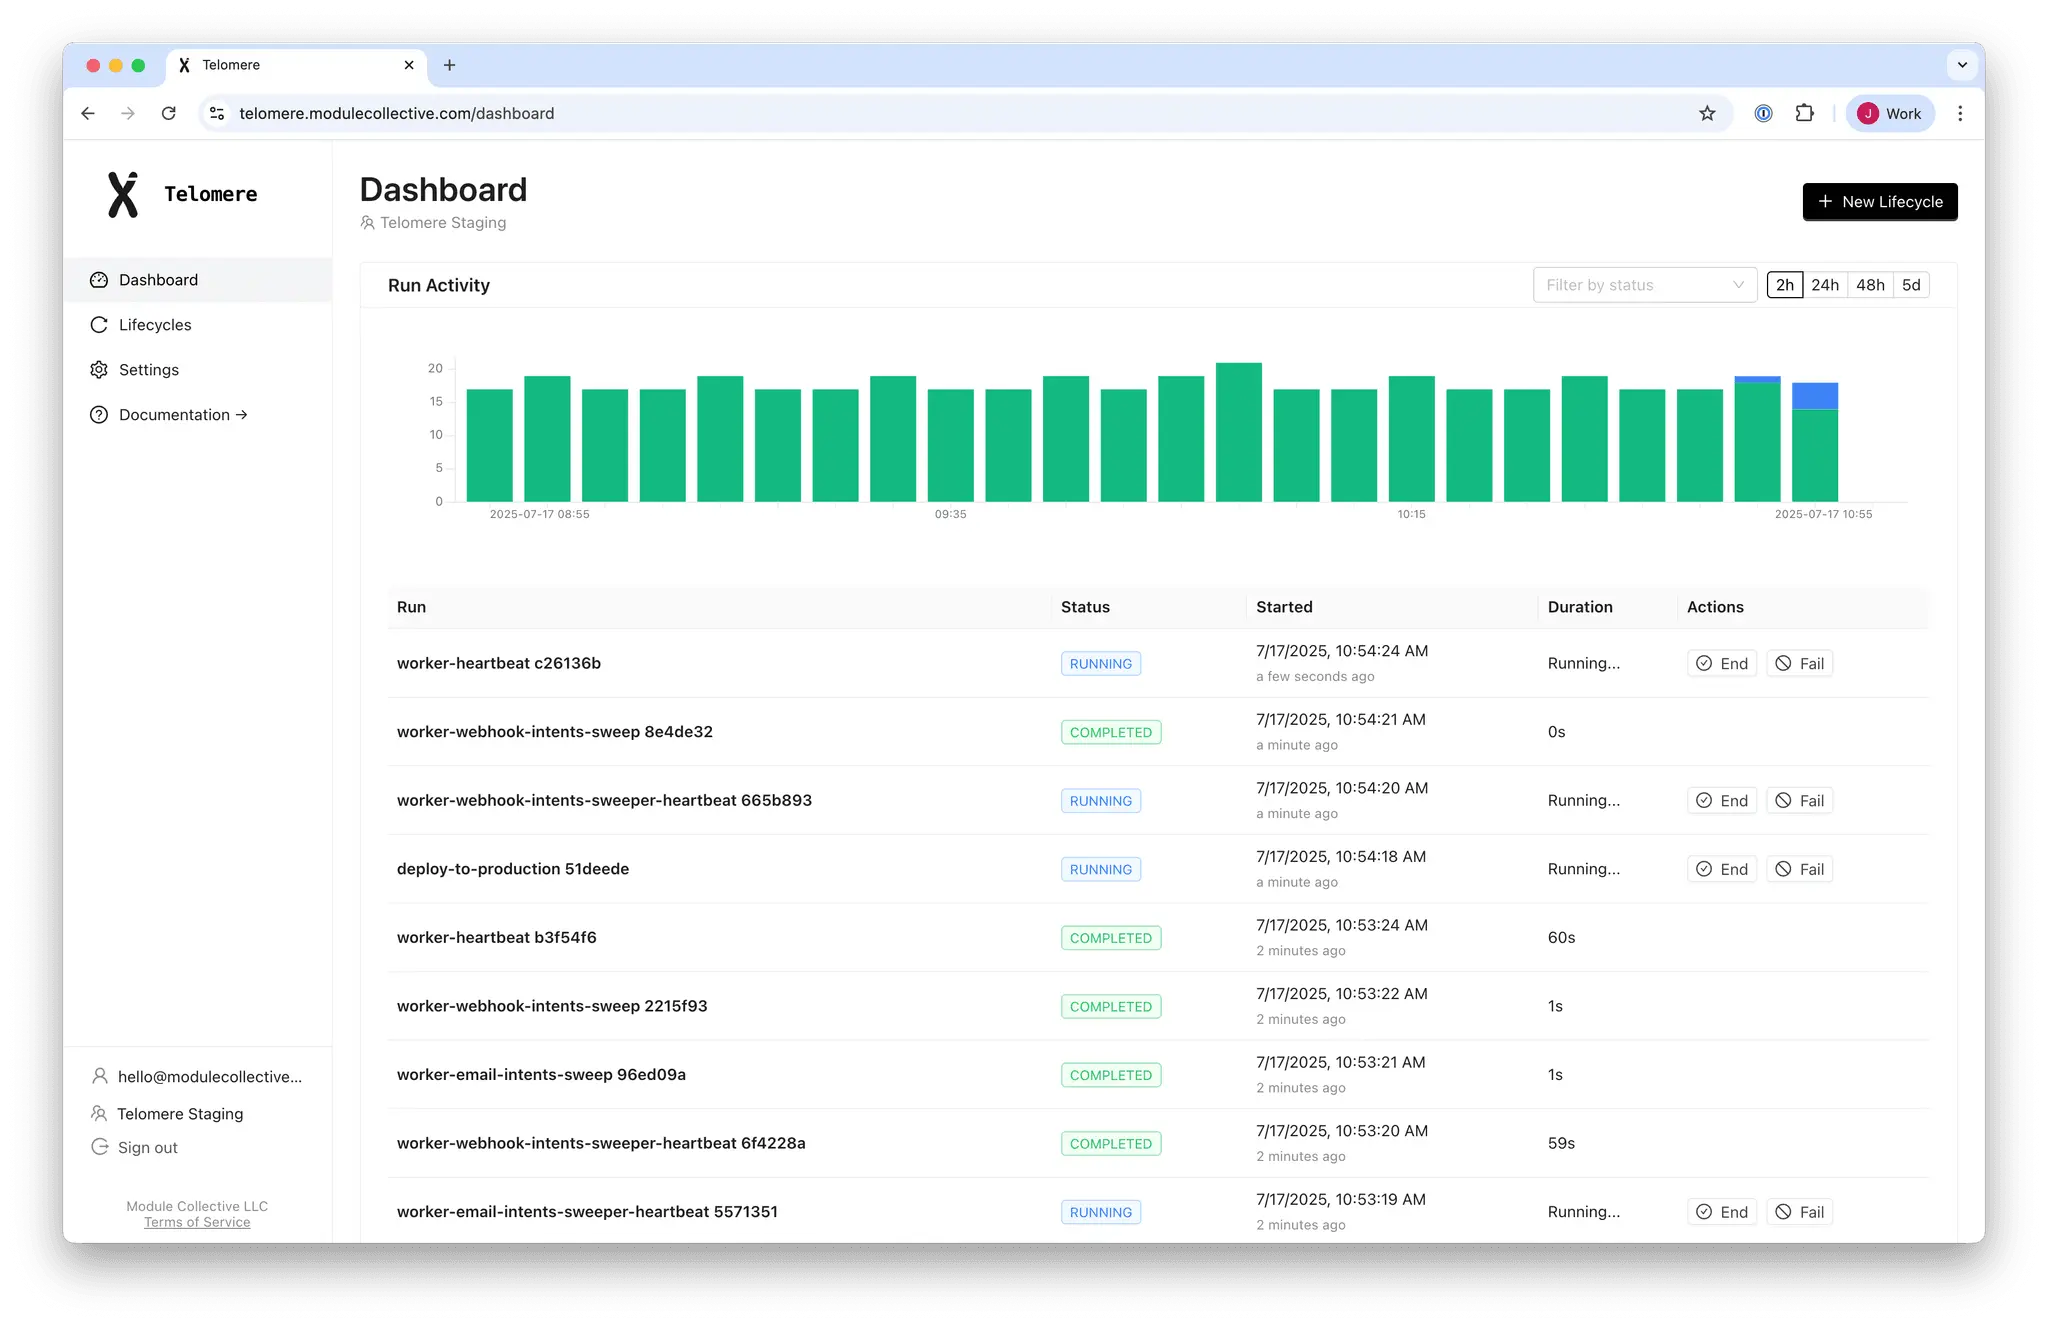Click Telomere Staging in sidebar footer
Image resolution: width=2048 pixels, height=1326 pixels.
[180, 1113]
